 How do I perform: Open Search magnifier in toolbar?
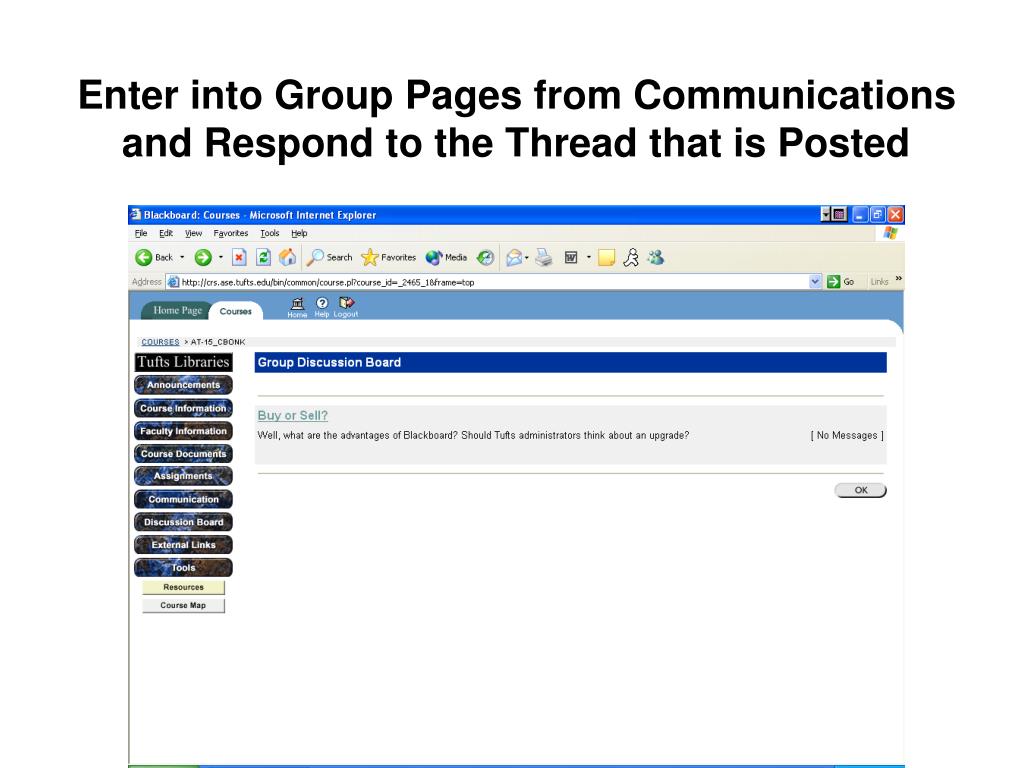click(329, 257)
